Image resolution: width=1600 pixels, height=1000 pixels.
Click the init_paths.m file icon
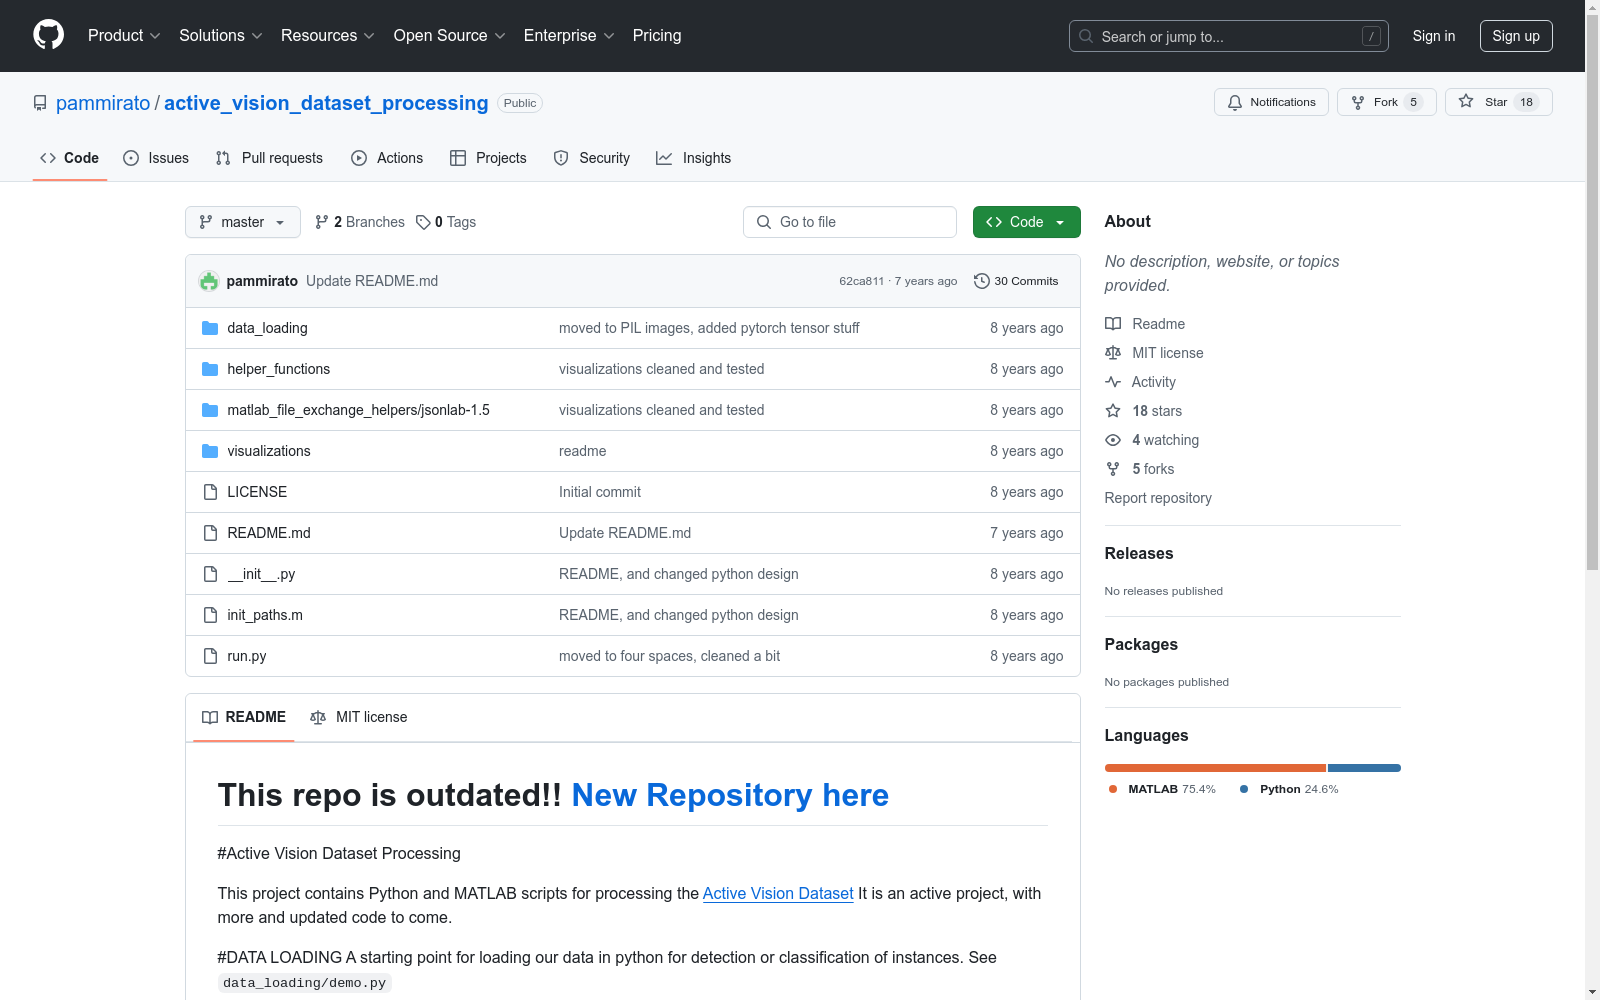(x=210, y=615)
